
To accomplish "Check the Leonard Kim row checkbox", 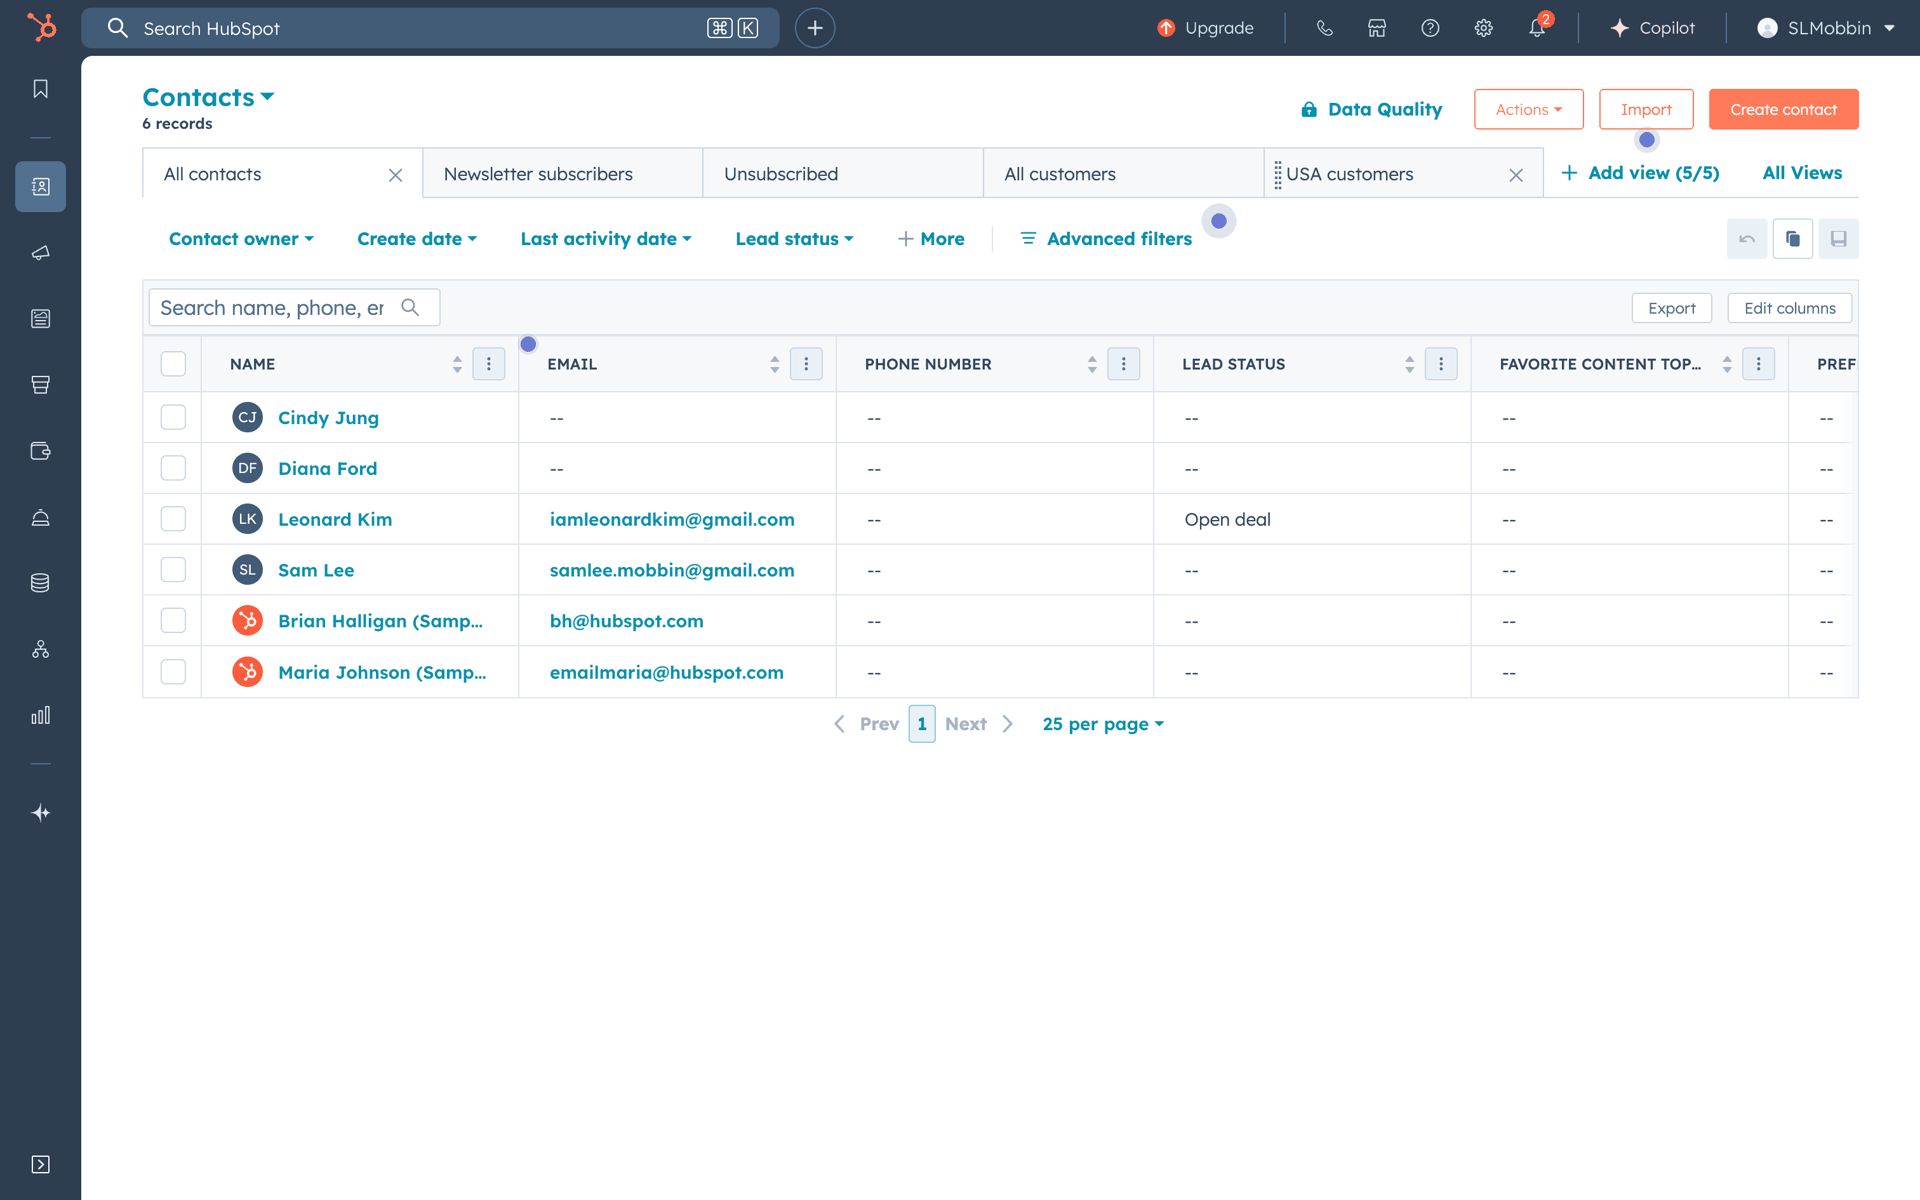I will coord(173,518).
